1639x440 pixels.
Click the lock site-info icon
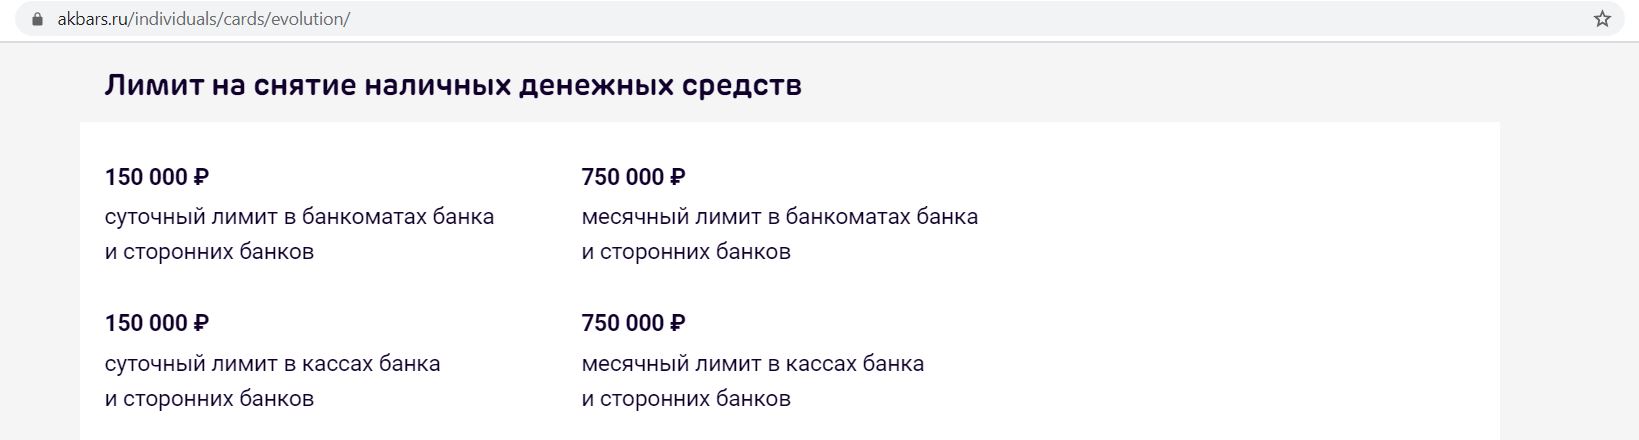38,19
